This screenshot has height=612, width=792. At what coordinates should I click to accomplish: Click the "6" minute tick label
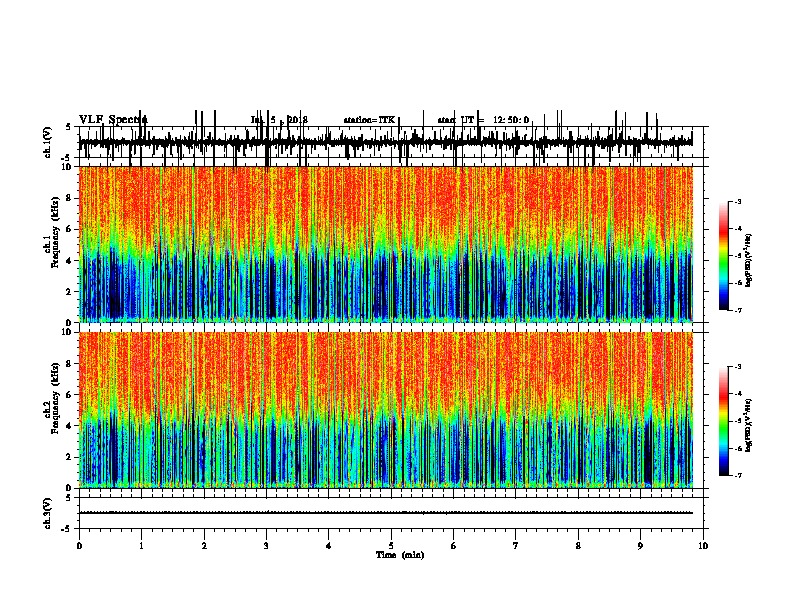pyautogui.click(x=454, y=546)
